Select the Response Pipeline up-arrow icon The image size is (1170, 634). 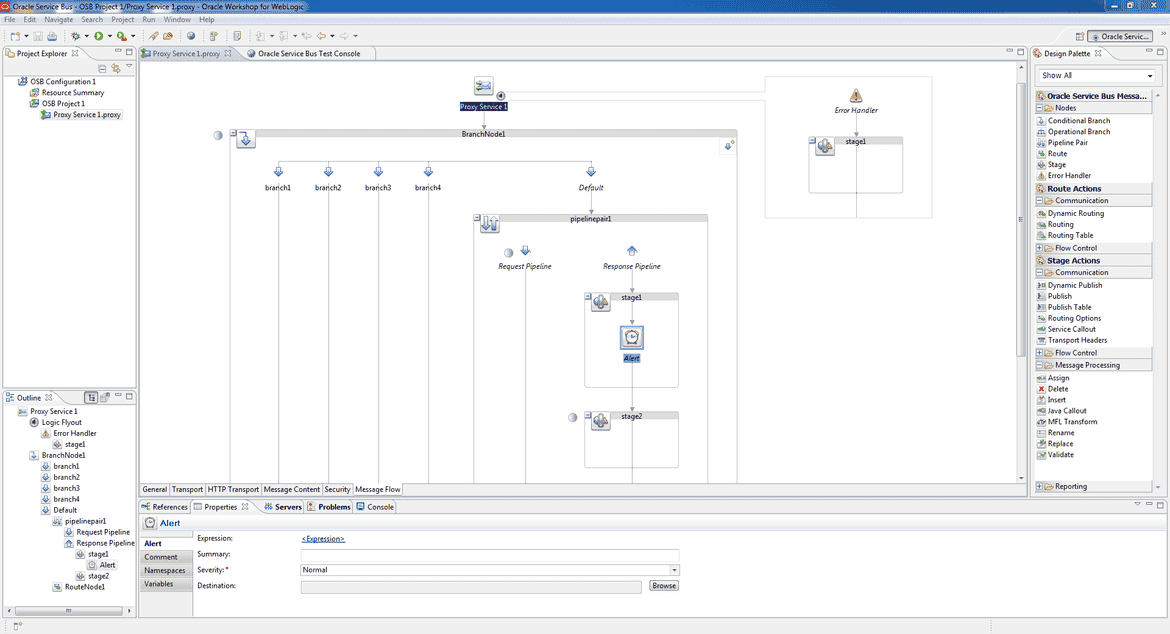pyautogui.click(x=632, y=251)
